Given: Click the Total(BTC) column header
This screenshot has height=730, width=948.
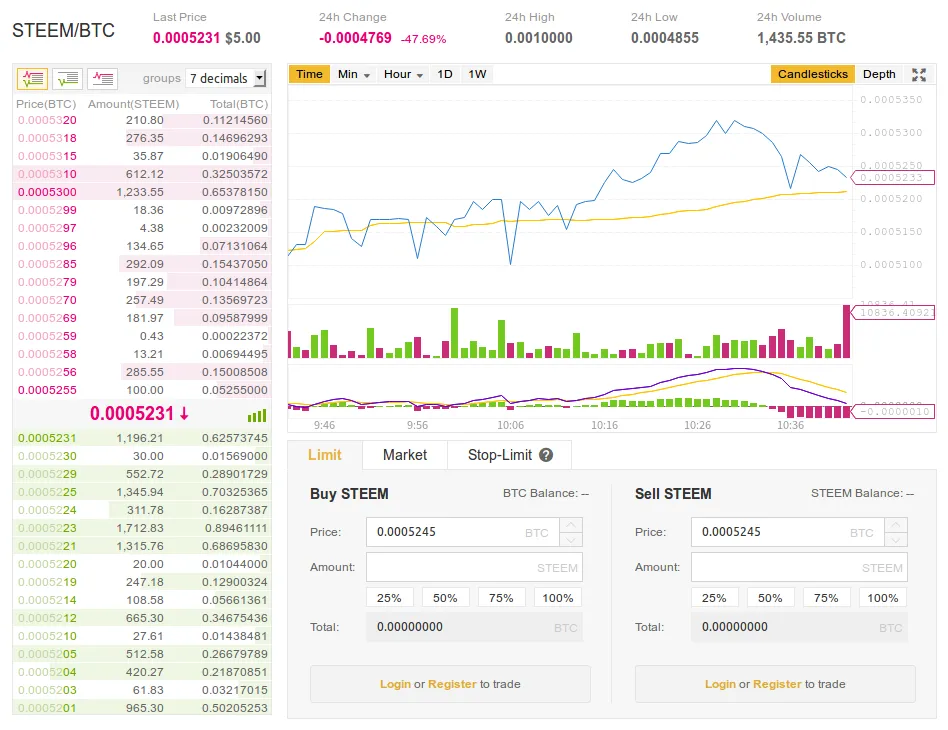Looking at the screenshot, I should pos(239,104).
